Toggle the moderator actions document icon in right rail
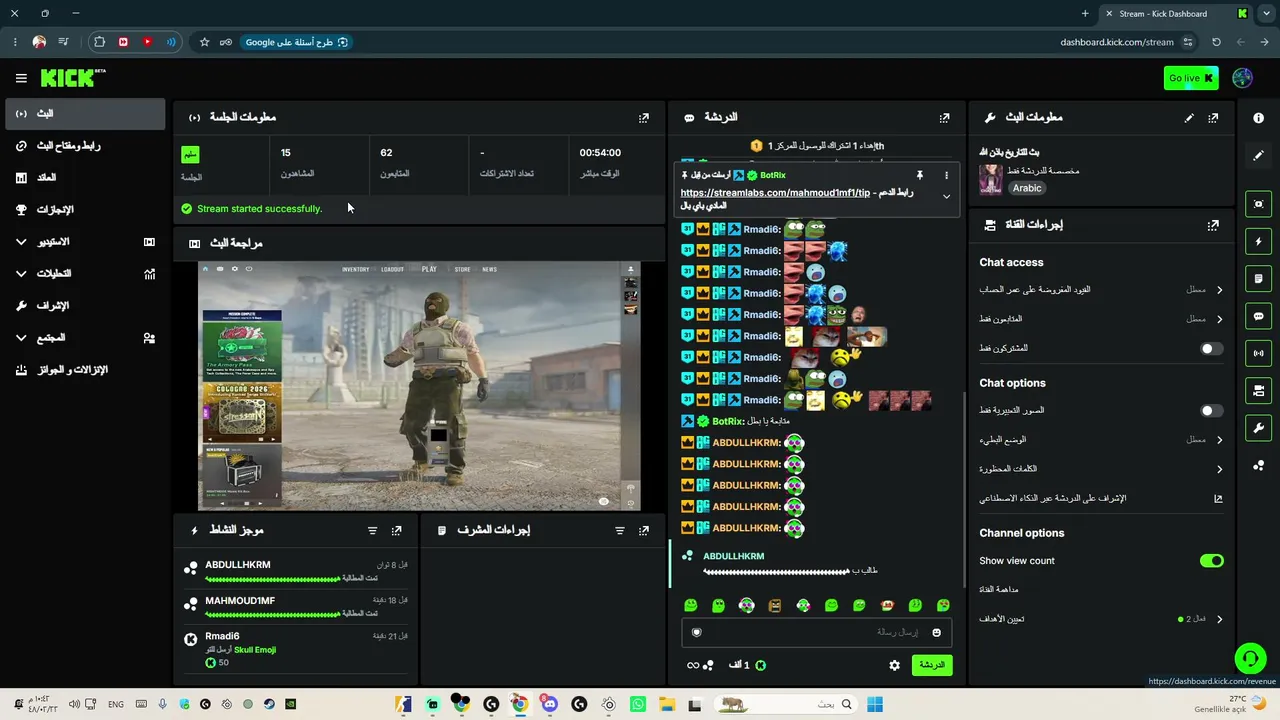Viewport: 1280px width, 720px height. tap(1258, 278)
